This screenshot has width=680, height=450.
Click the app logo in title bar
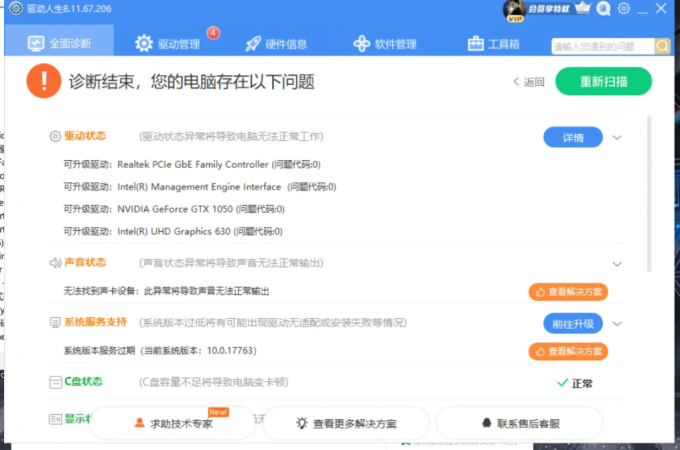[x=16, y=8]
